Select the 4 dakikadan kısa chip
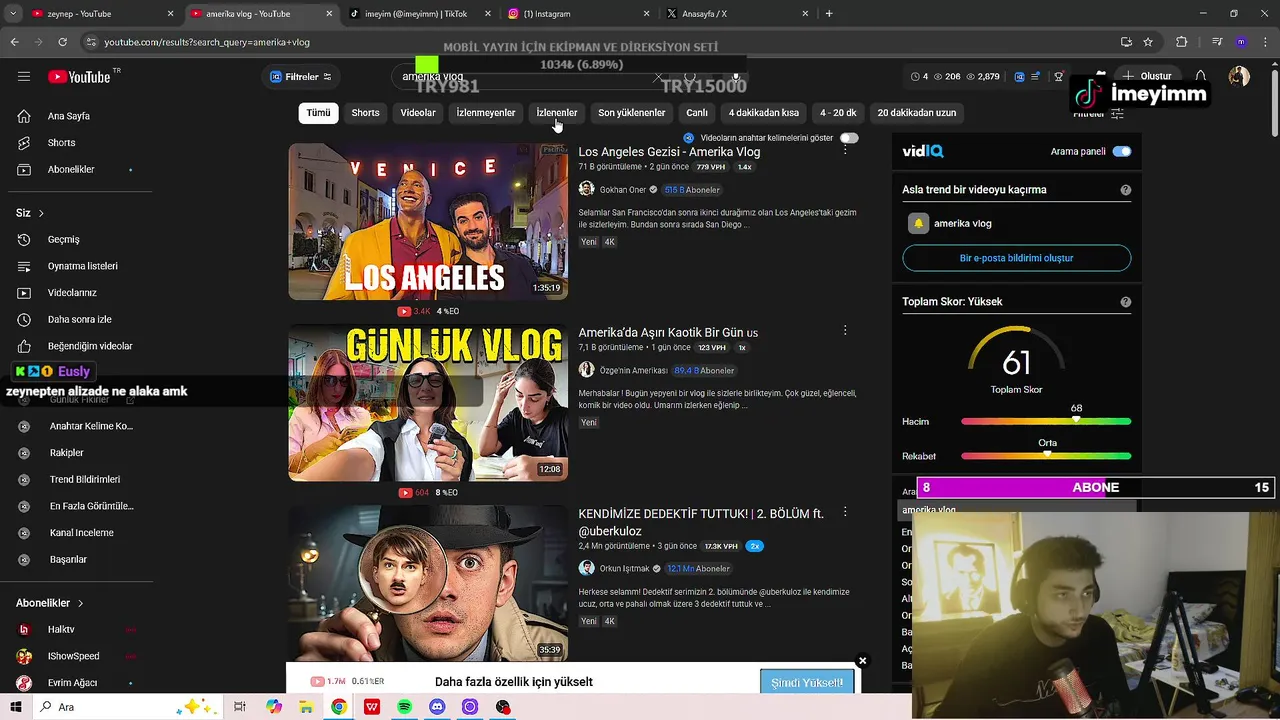 click(x=764, y=113)
